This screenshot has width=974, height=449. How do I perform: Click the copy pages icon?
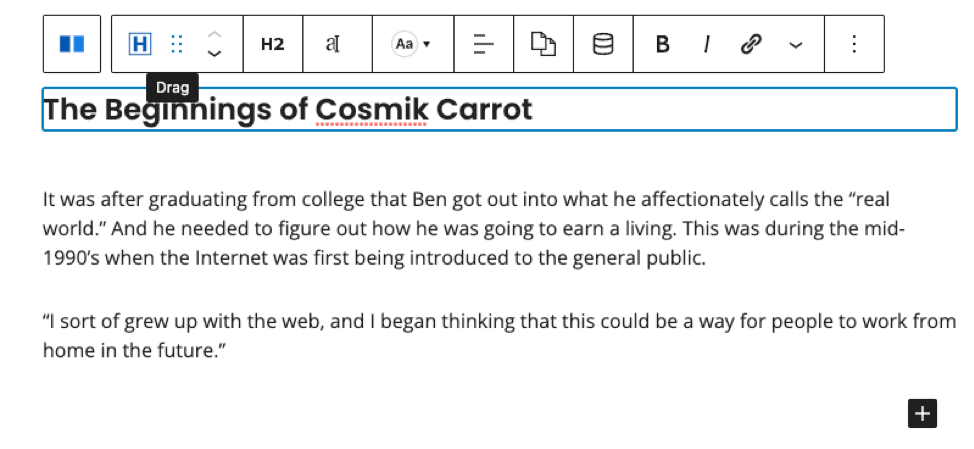tap(544, 44)
